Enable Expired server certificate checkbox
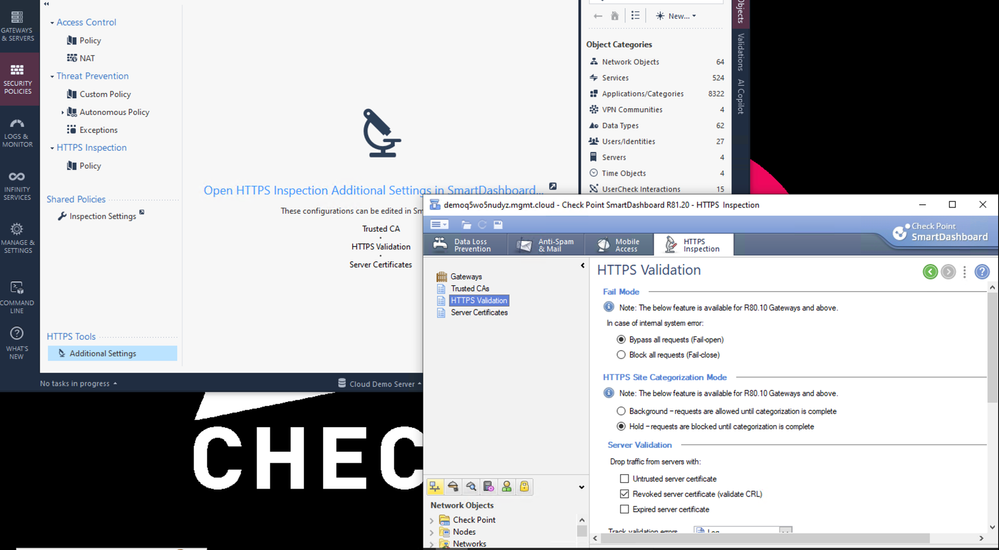 (624, 509)
